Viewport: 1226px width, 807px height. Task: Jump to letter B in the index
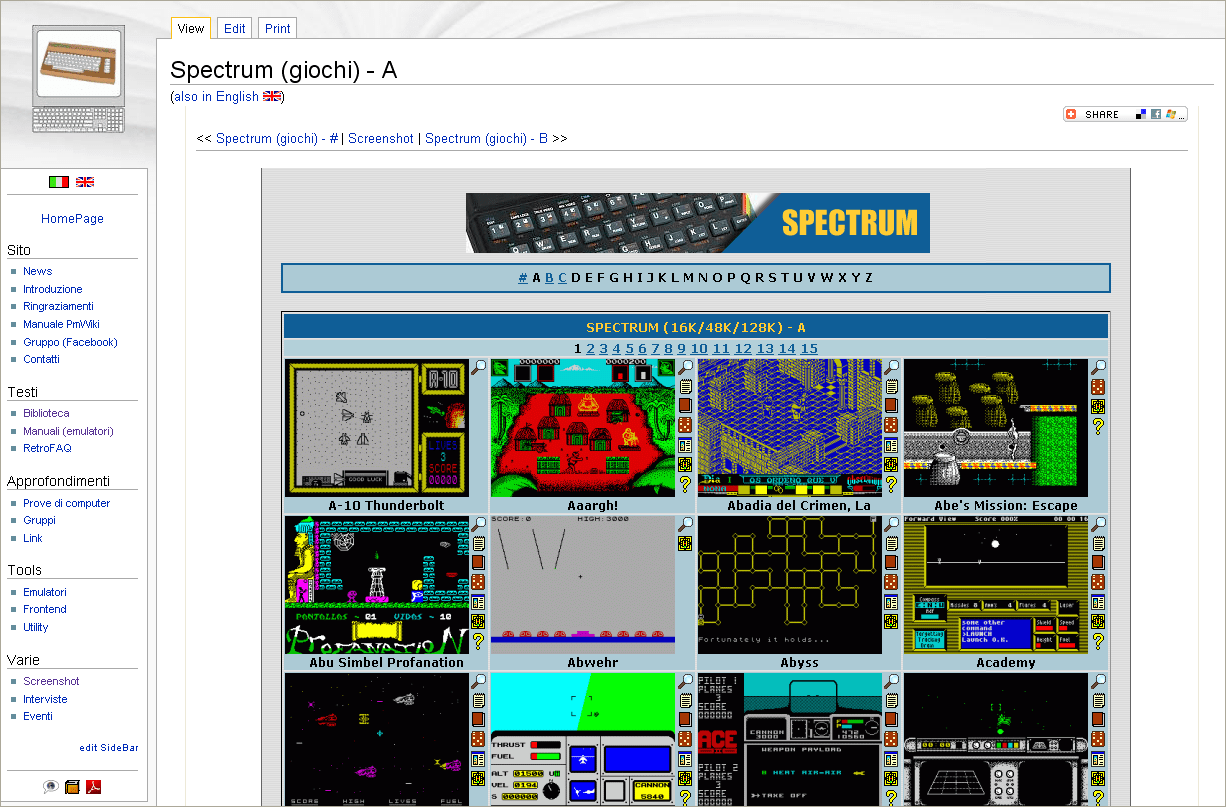549,278
